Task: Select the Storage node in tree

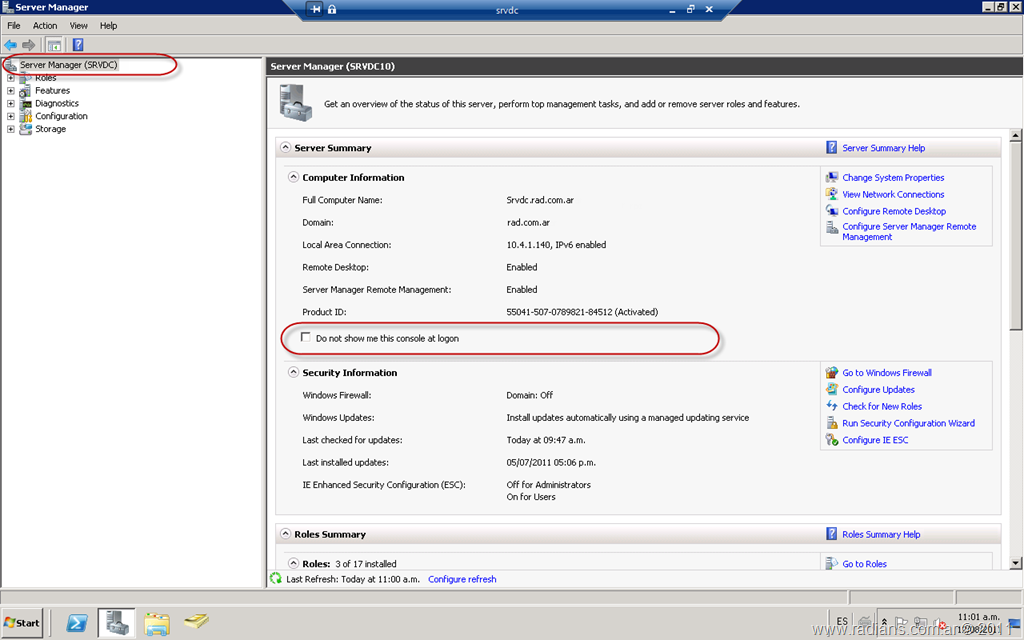Action: (x=50, y=129)
